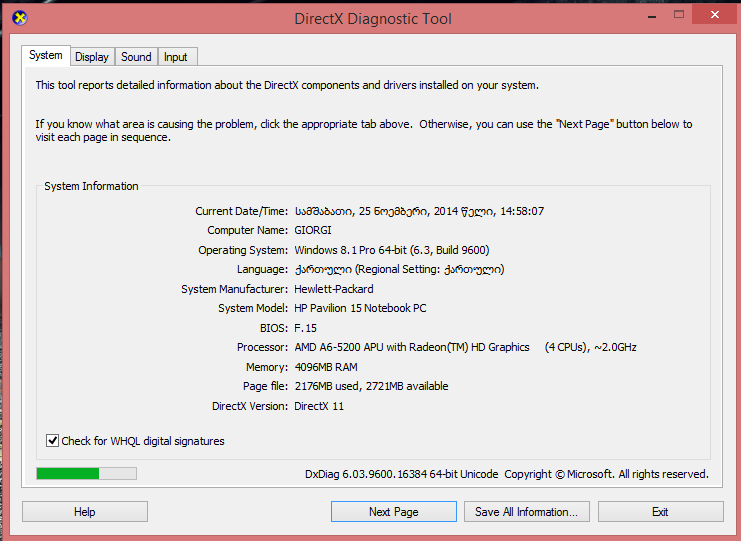Click the Windows 8.1 Pro 64-bit value
The image size is (741, 541).
point(392,250)
